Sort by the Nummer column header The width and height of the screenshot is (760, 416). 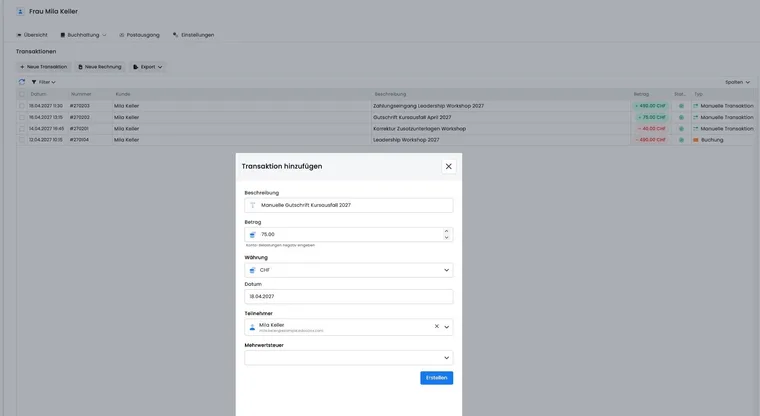pyautogui.click(x=81, y=94)
